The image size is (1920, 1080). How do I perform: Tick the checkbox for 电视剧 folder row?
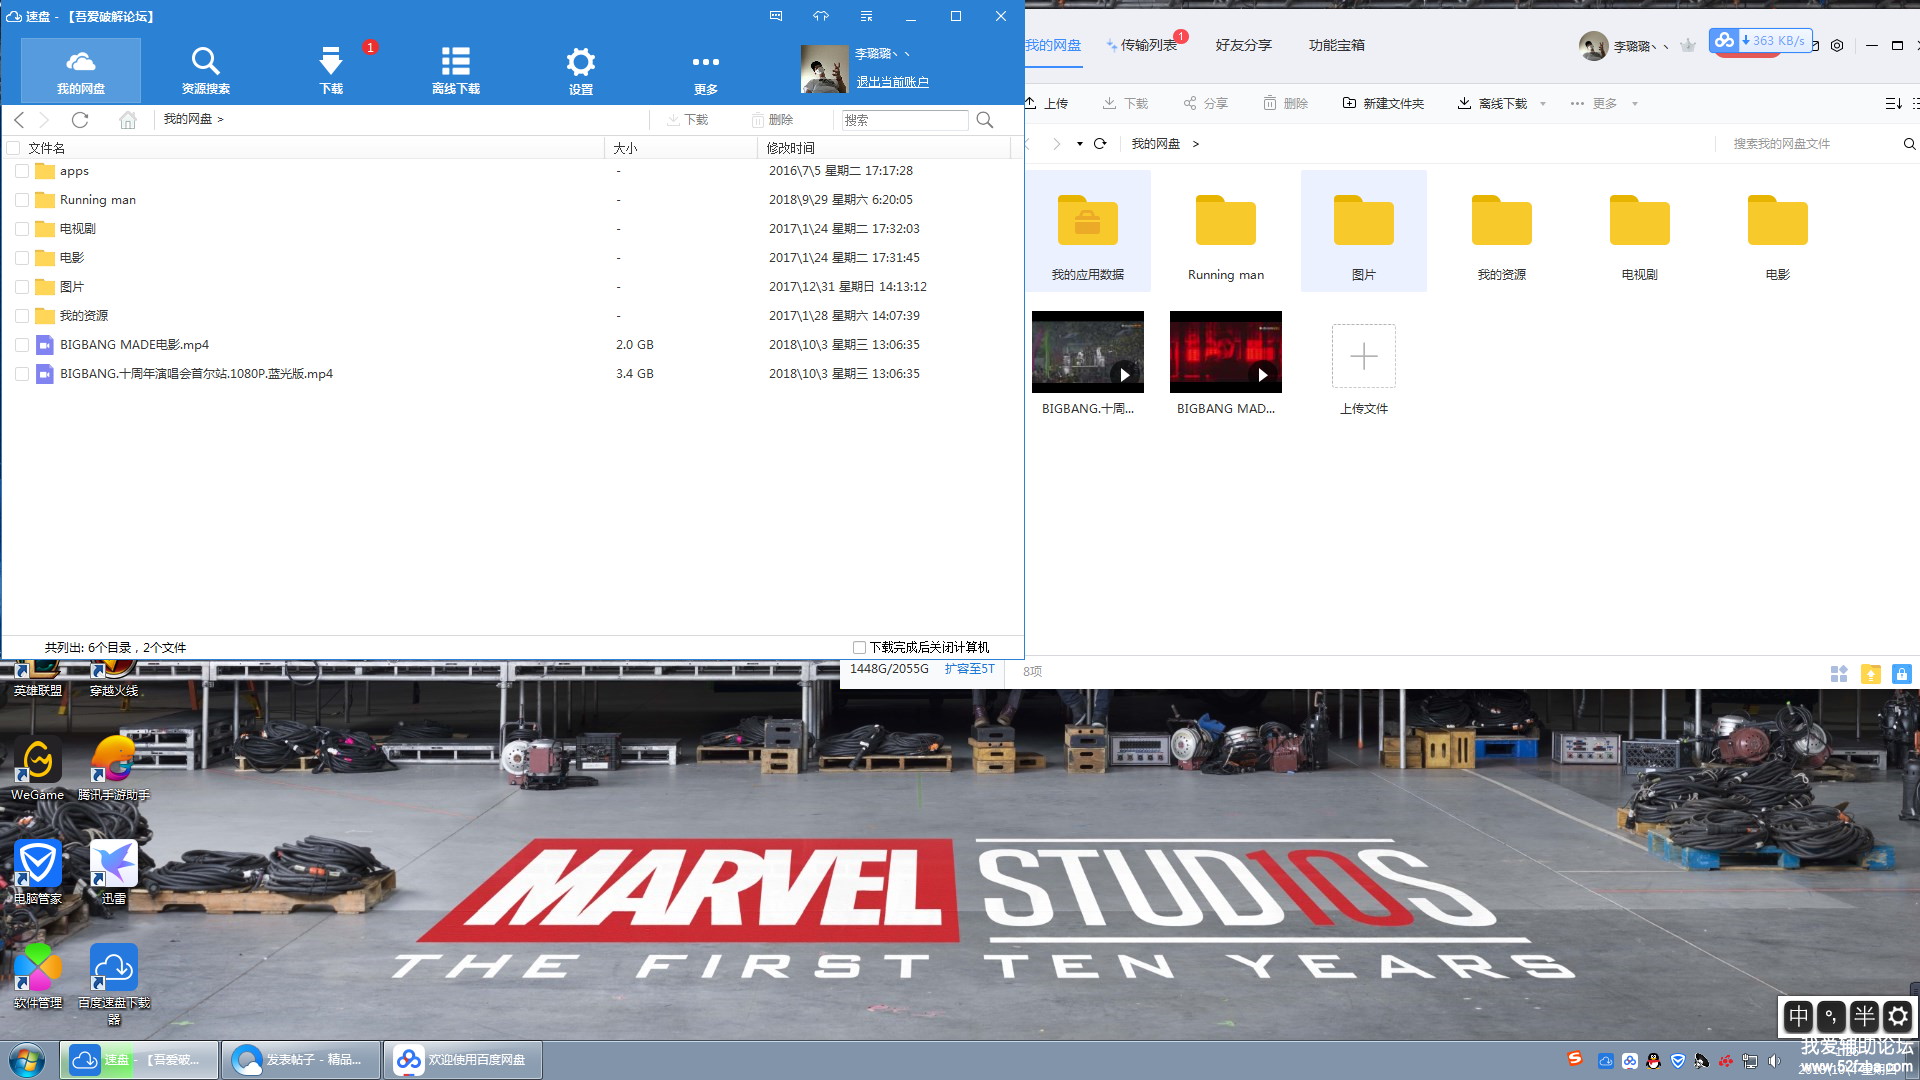22,229
